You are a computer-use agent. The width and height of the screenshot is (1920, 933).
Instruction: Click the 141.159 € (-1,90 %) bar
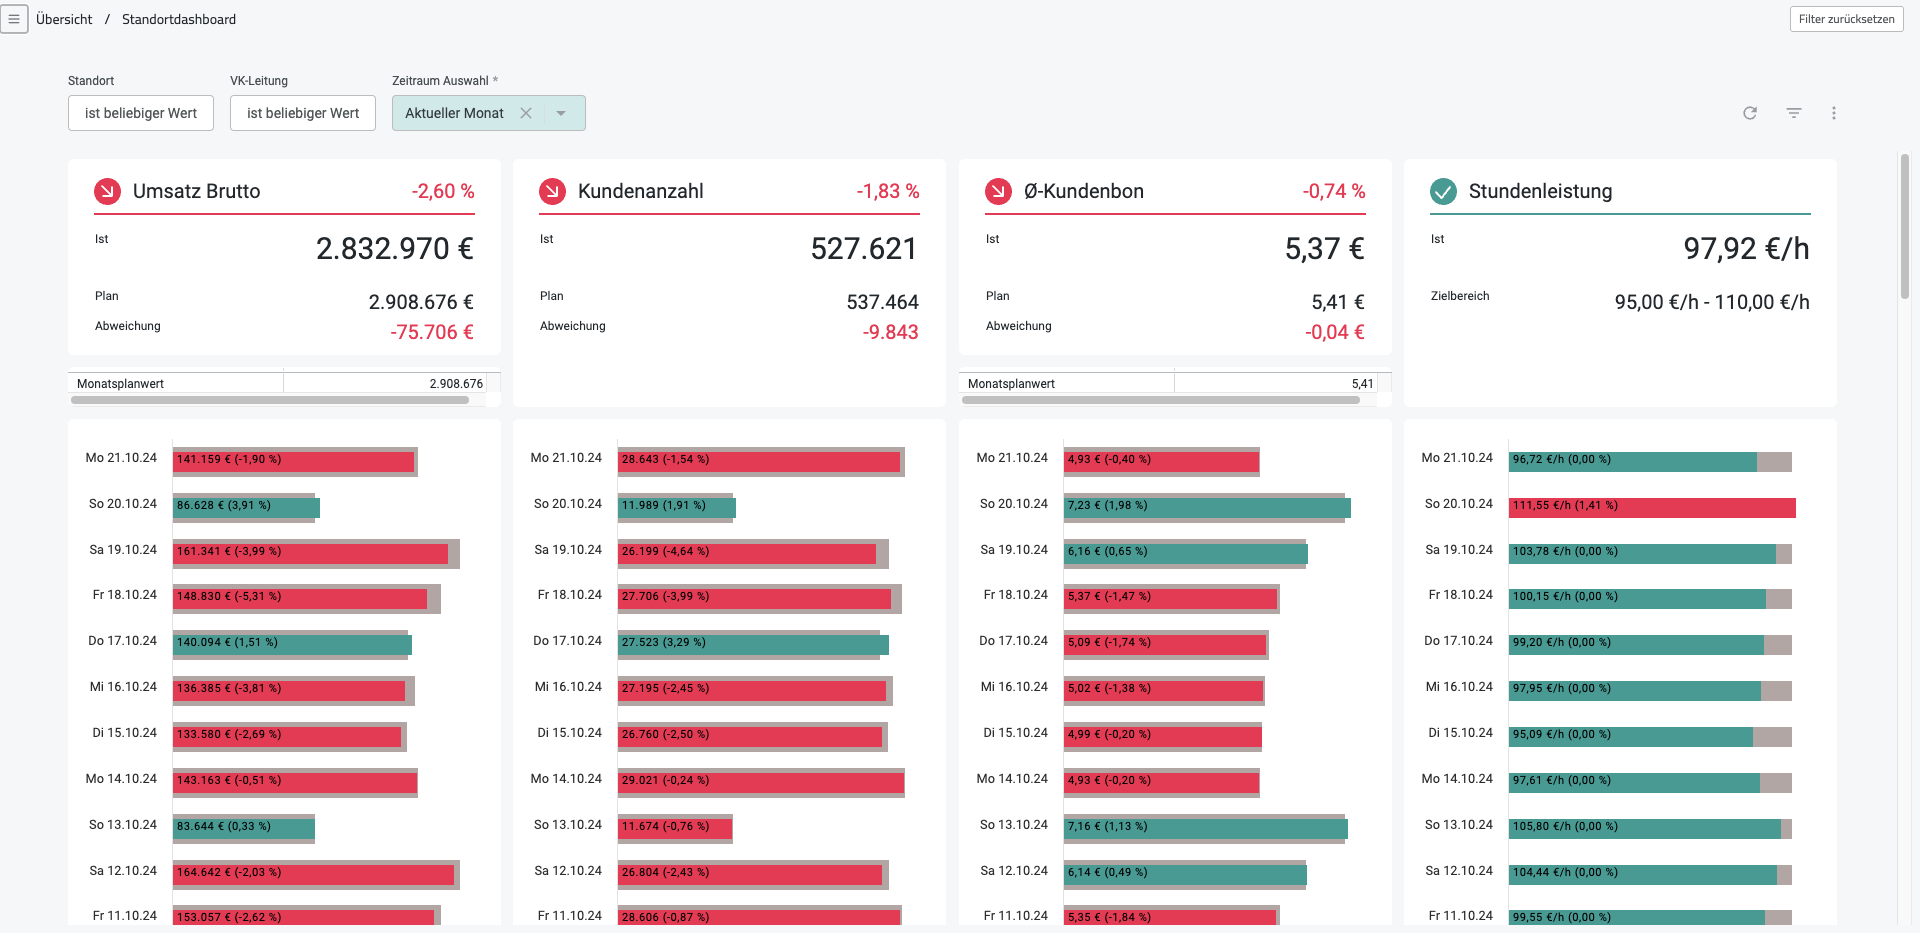(294, 460)
